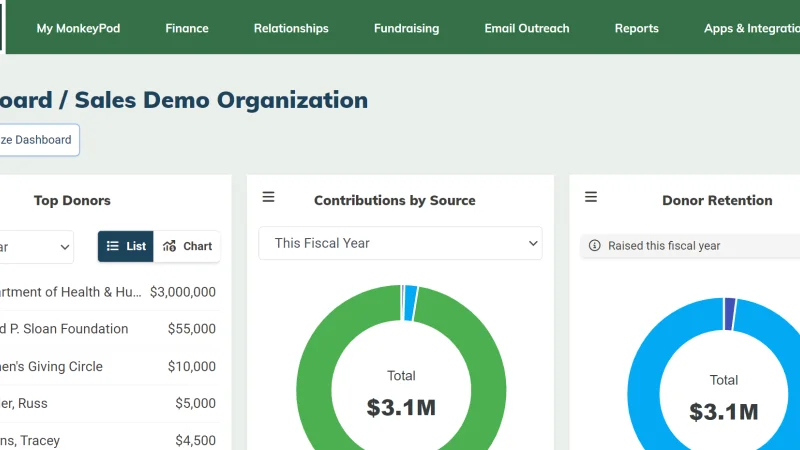Switch Top Donors to List view
Viewport: 800px width, 450px height.
[126, 246]
